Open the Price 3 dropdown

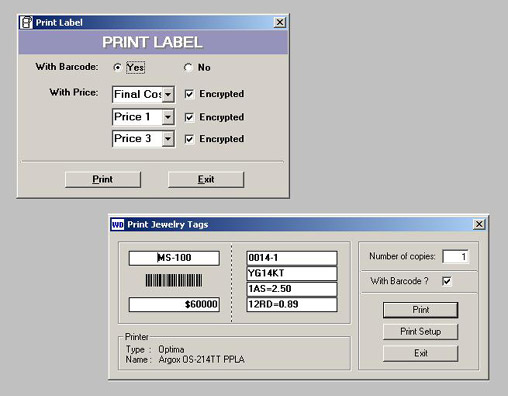click(168, 139)
